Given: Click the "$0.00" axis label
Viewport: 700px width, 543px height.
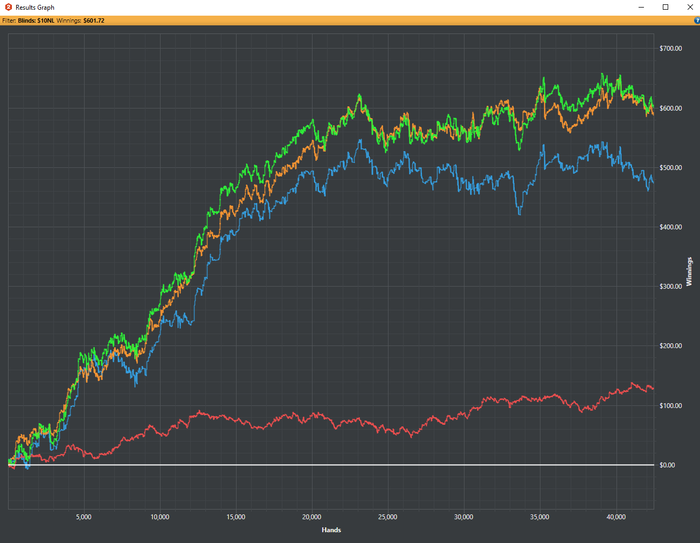Looking at the screenshot, I should 667,465.
